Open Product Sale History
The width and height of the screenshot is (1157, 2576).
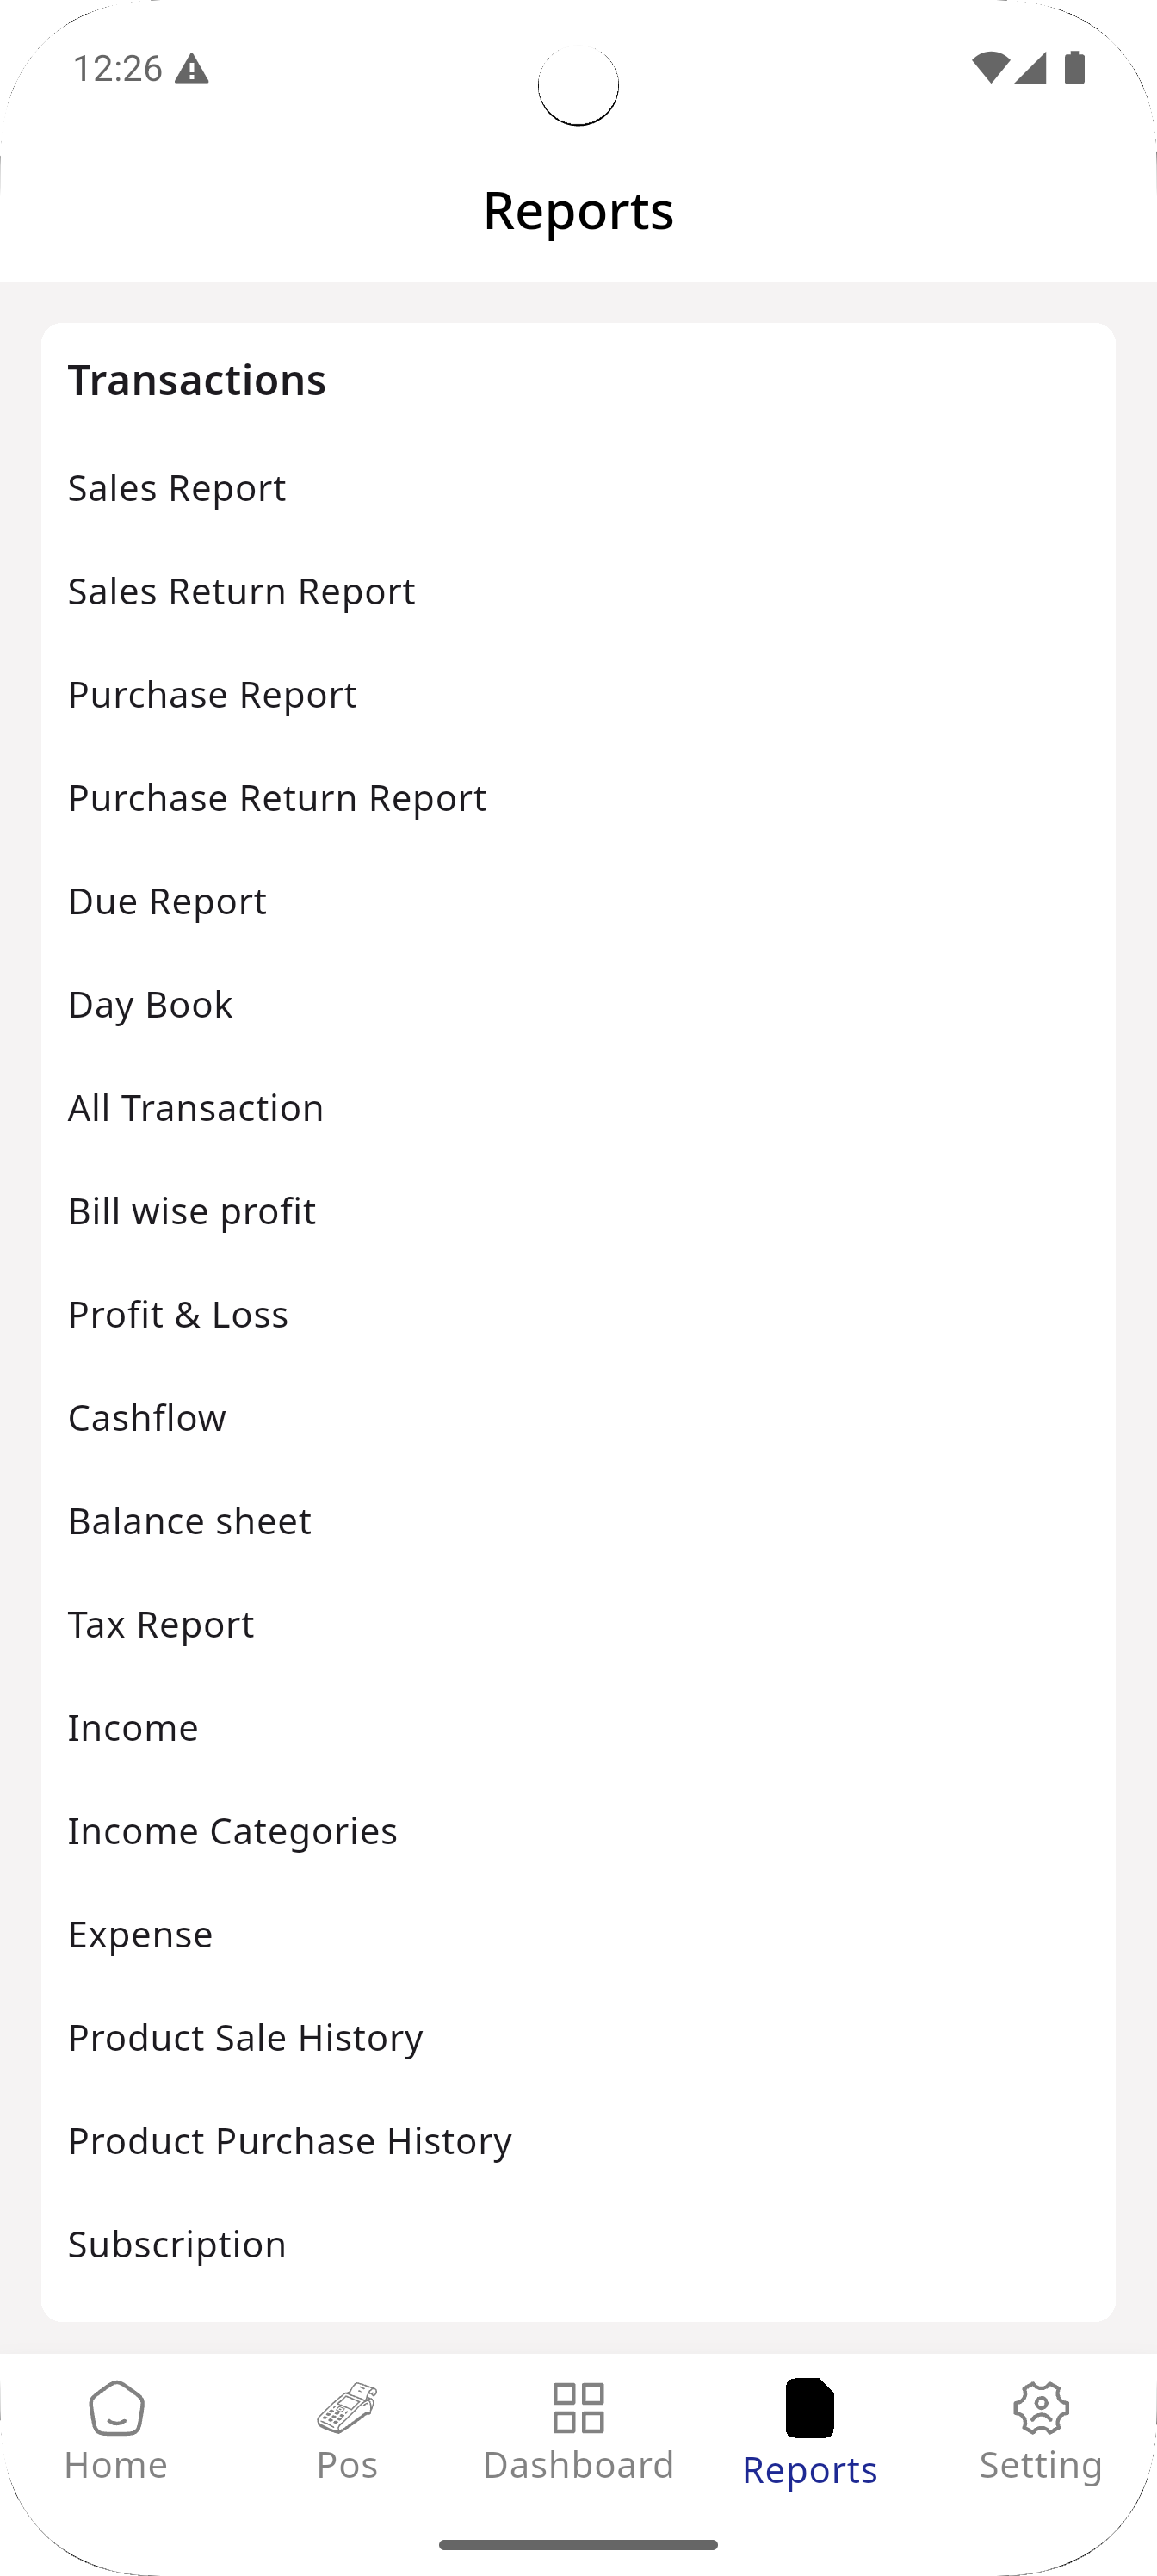tap(245, 2038)
